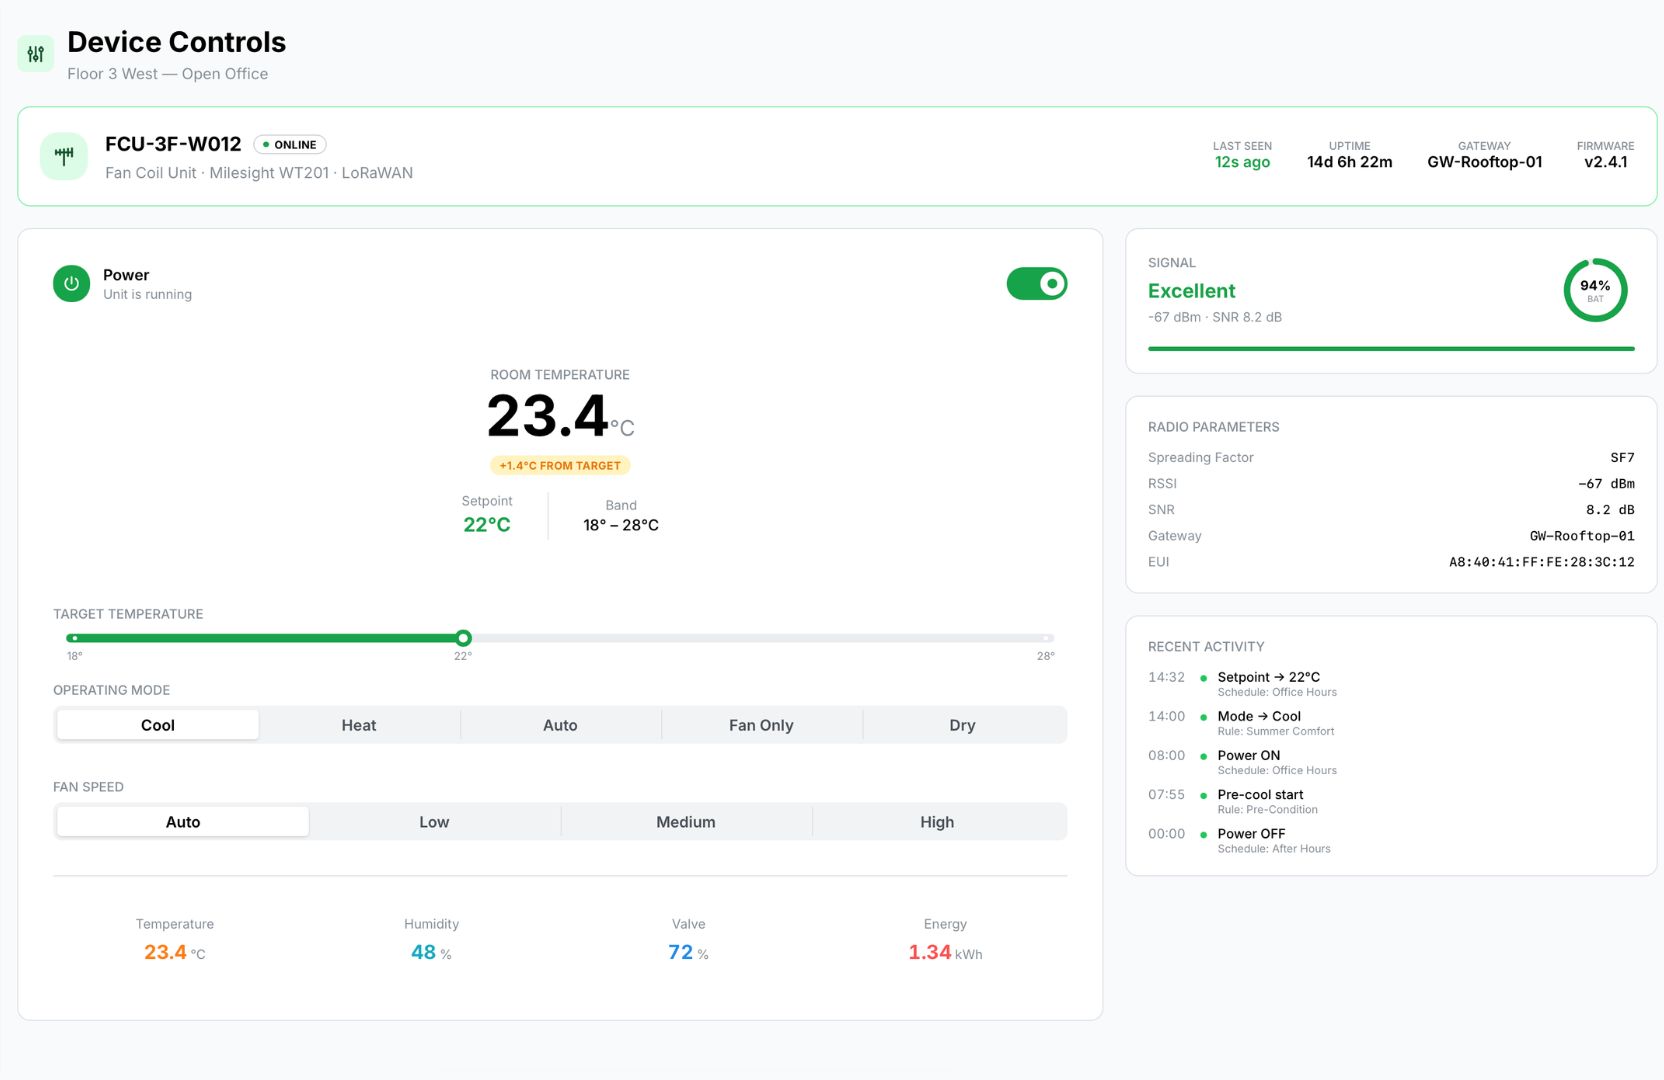This screenshot has height=1080, width=1664.
Task: Click the ONLINE status badge
Action: coord(290,145)
